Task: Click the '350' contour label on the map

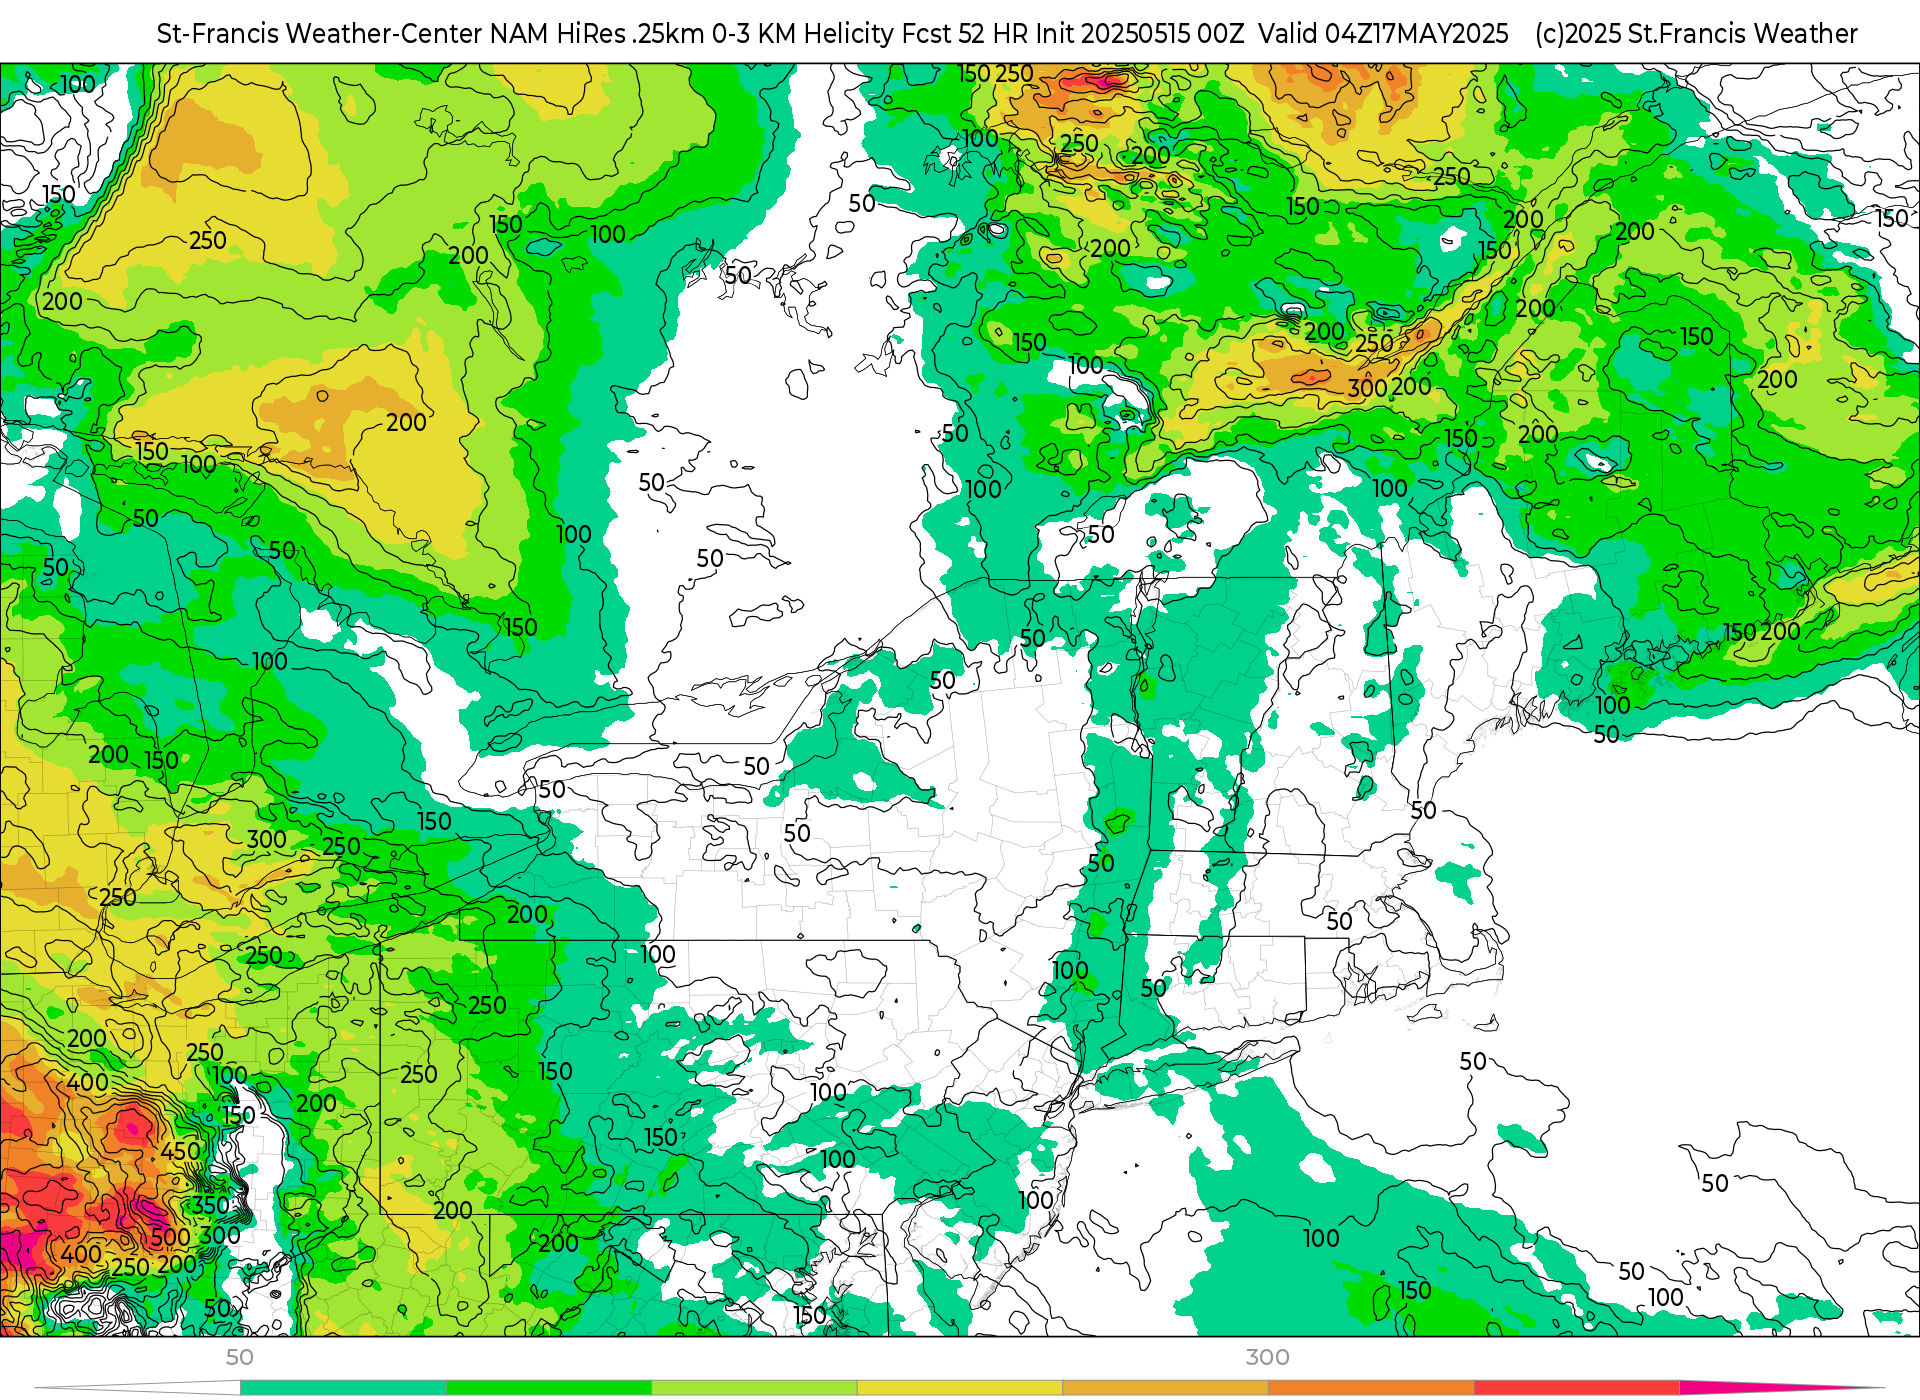Action: point(211,1205)
